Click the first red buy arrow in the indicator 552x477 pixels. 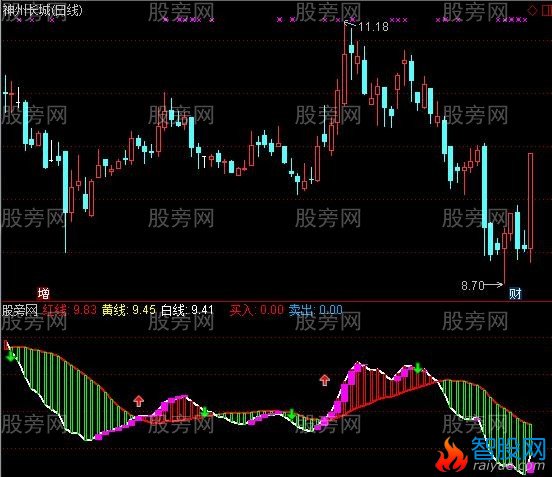(139, 401)
